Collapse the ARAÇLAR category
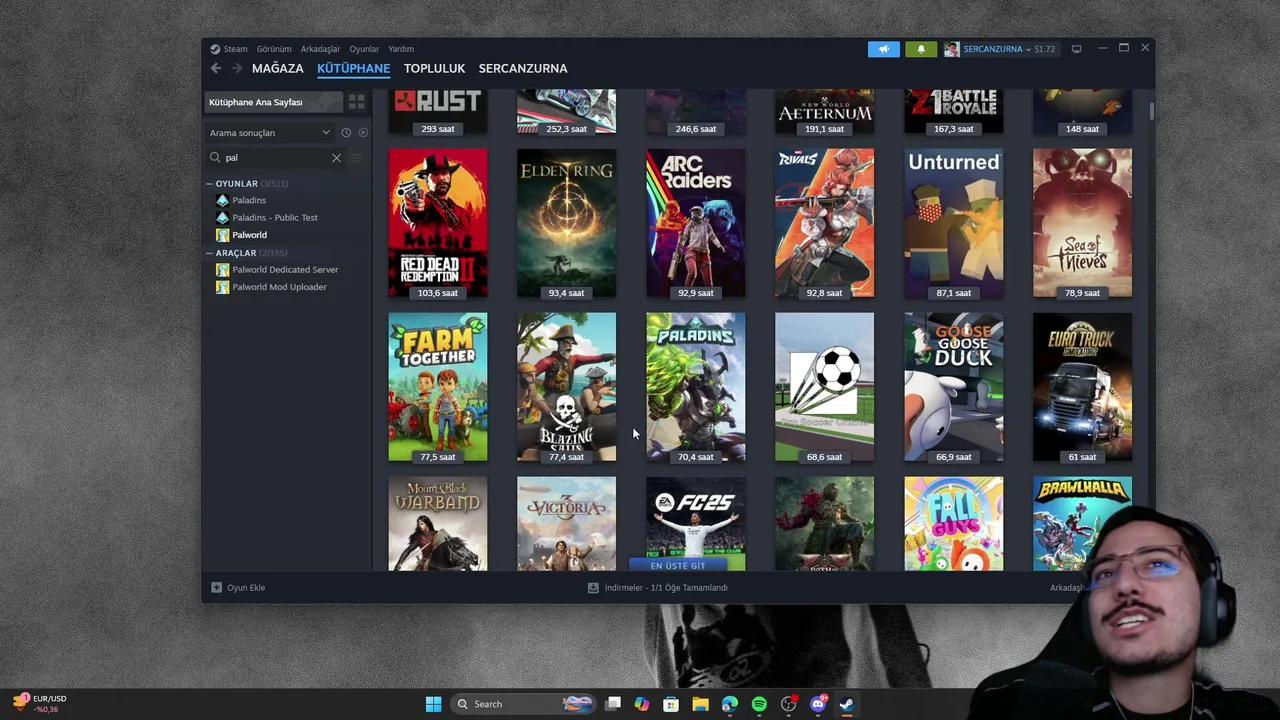Screen dimensions: 1280x720 (x=210, y=253)
